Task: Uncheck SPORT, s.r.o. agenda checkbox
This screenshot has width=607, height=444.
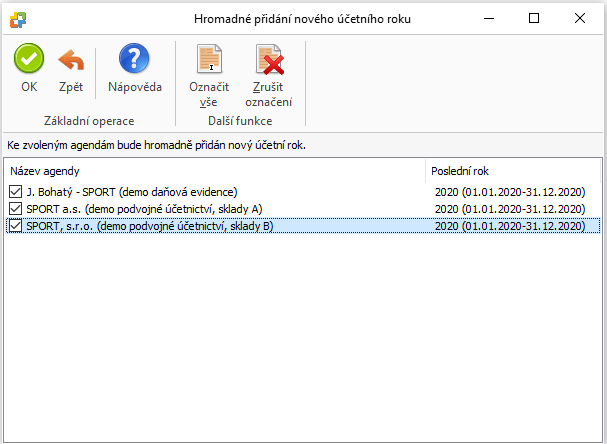Action: (x=15, y=226)
